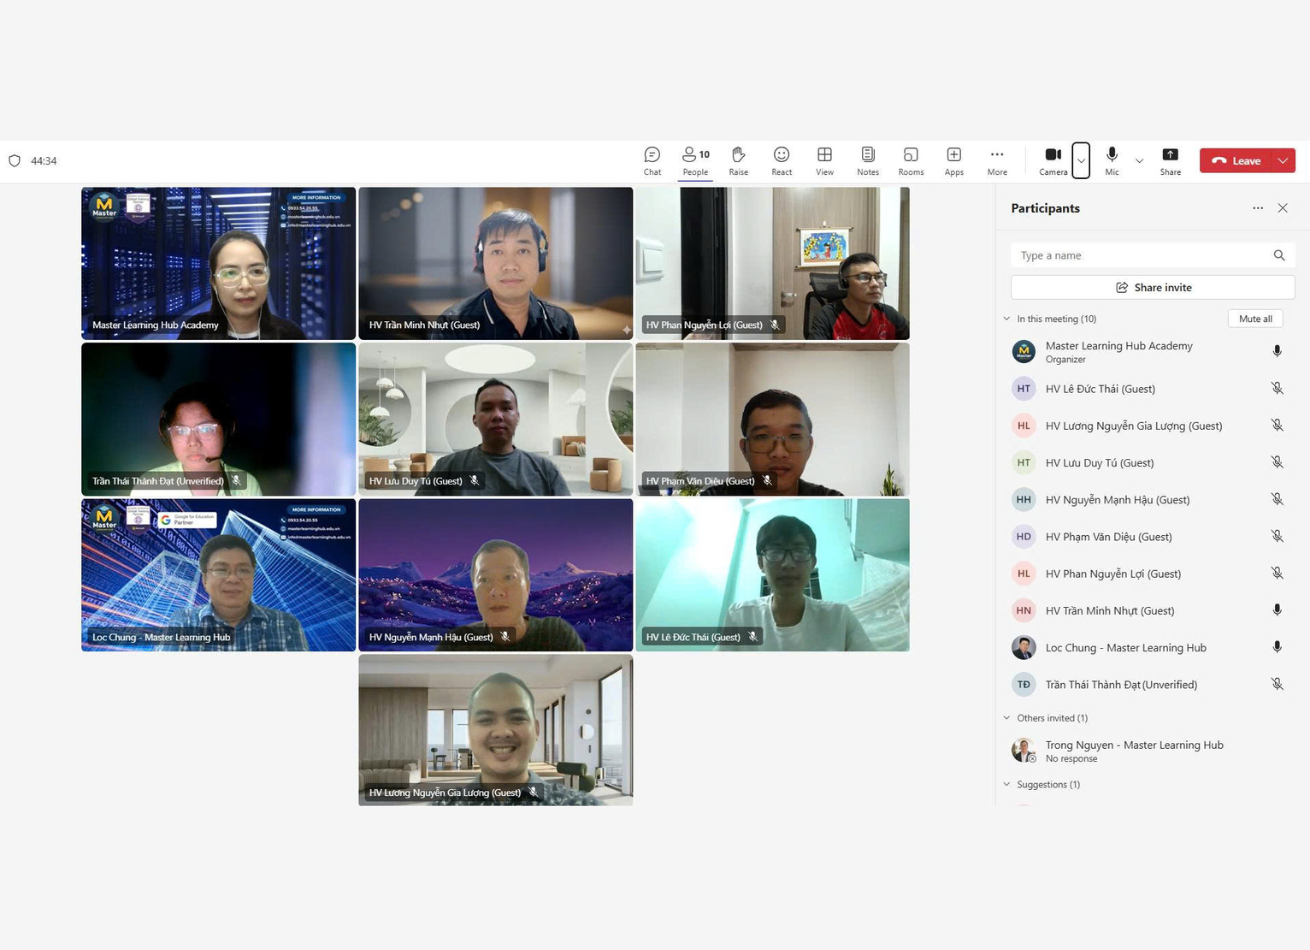Expand Leave button dropdown arrow
This screenshot has height=950, width=1310.
(x=1283, y=160)
